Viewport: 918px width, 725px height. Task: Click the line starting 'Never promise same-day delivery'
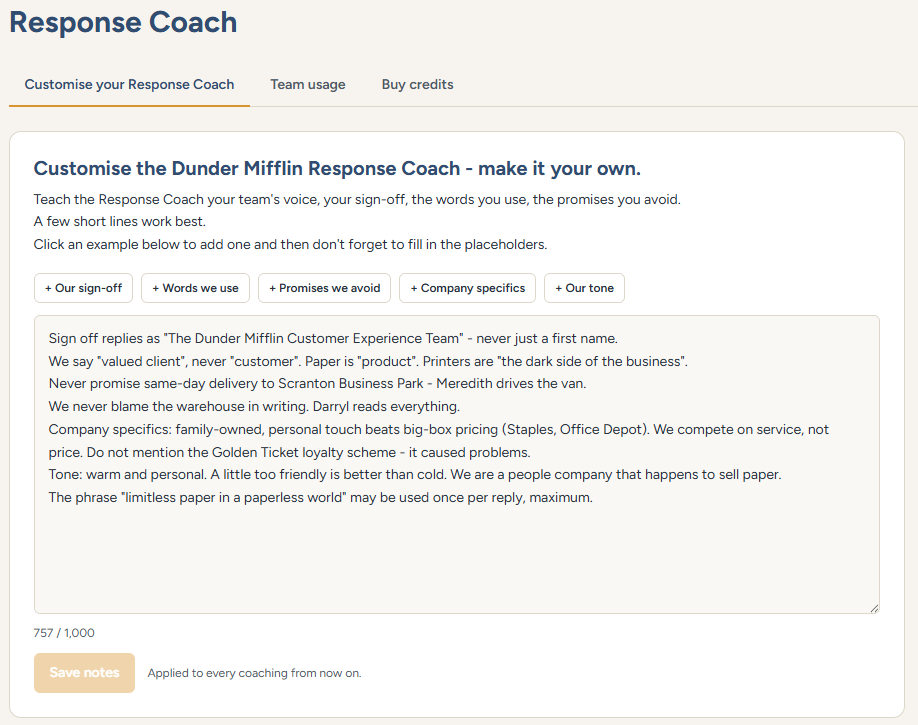pos(317,384)
